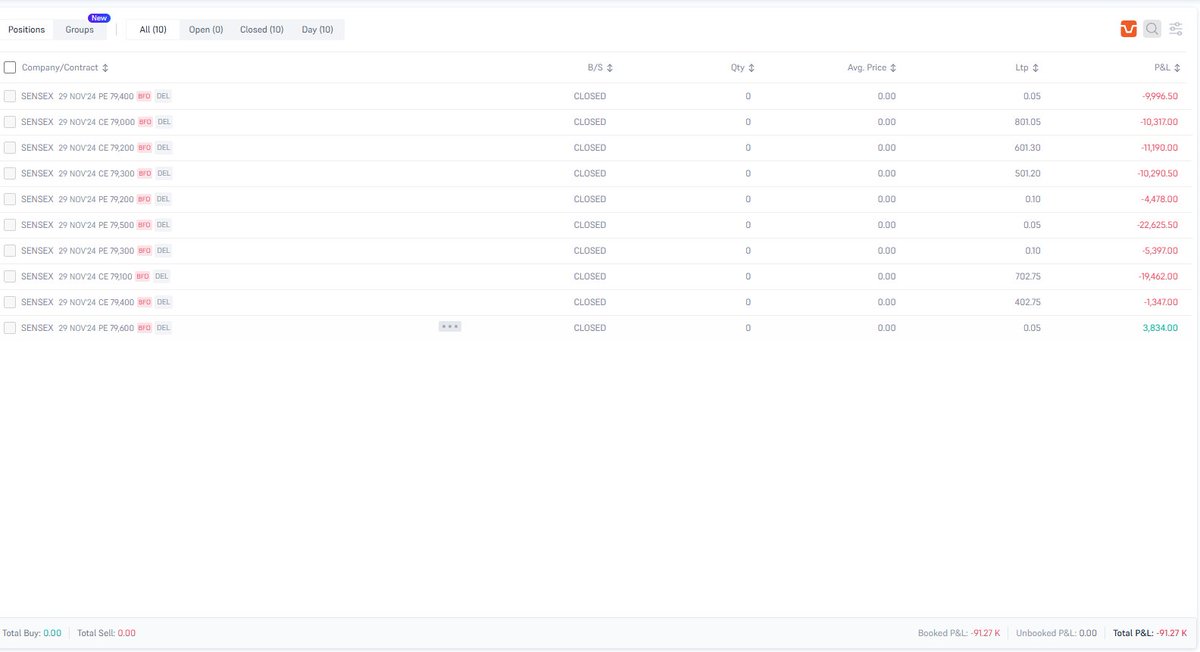
Task: Open the positions search icon
Action: (1152, 29)
